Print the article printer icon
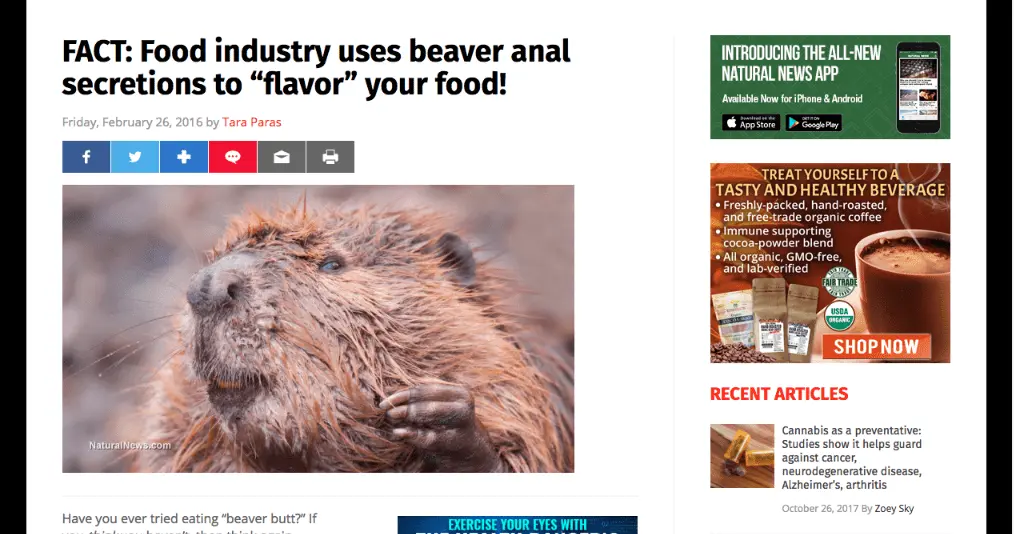 330,157
